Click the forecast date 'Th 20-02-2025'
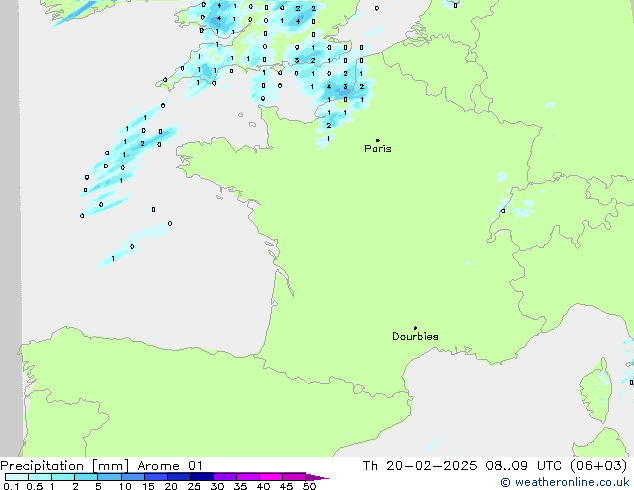Viewport: 634px width, 490px height. (x=420, y=466)
